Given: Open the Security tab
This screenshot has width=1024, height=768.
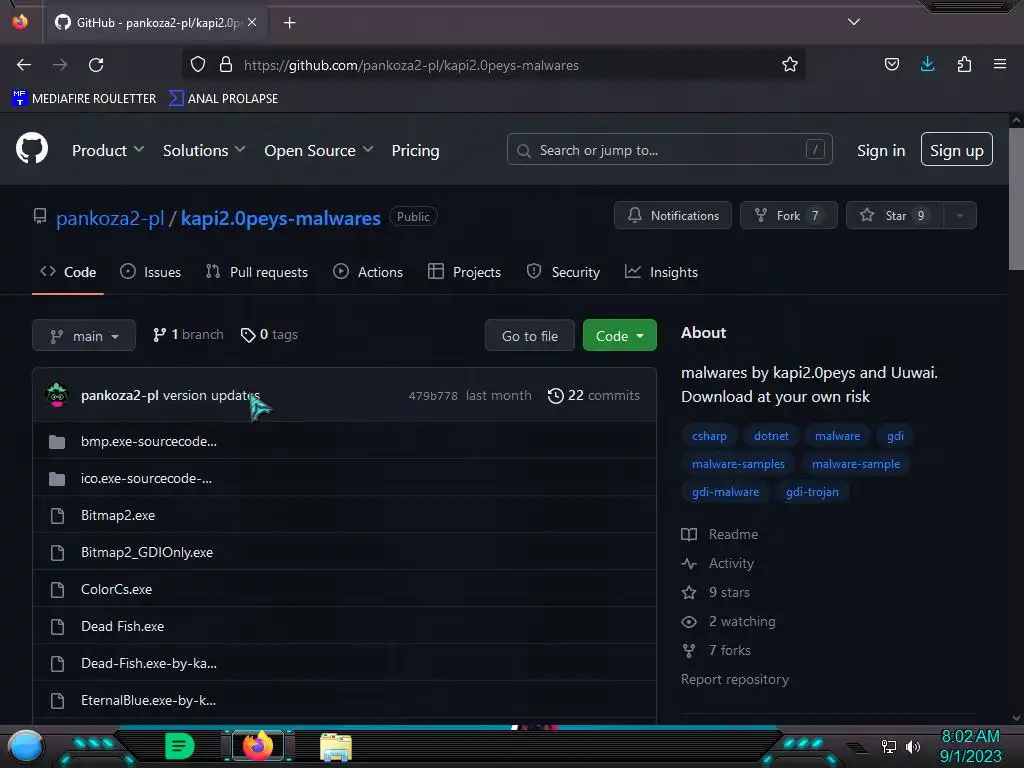Looking at the screenshot, I should [x=563, y=272].
